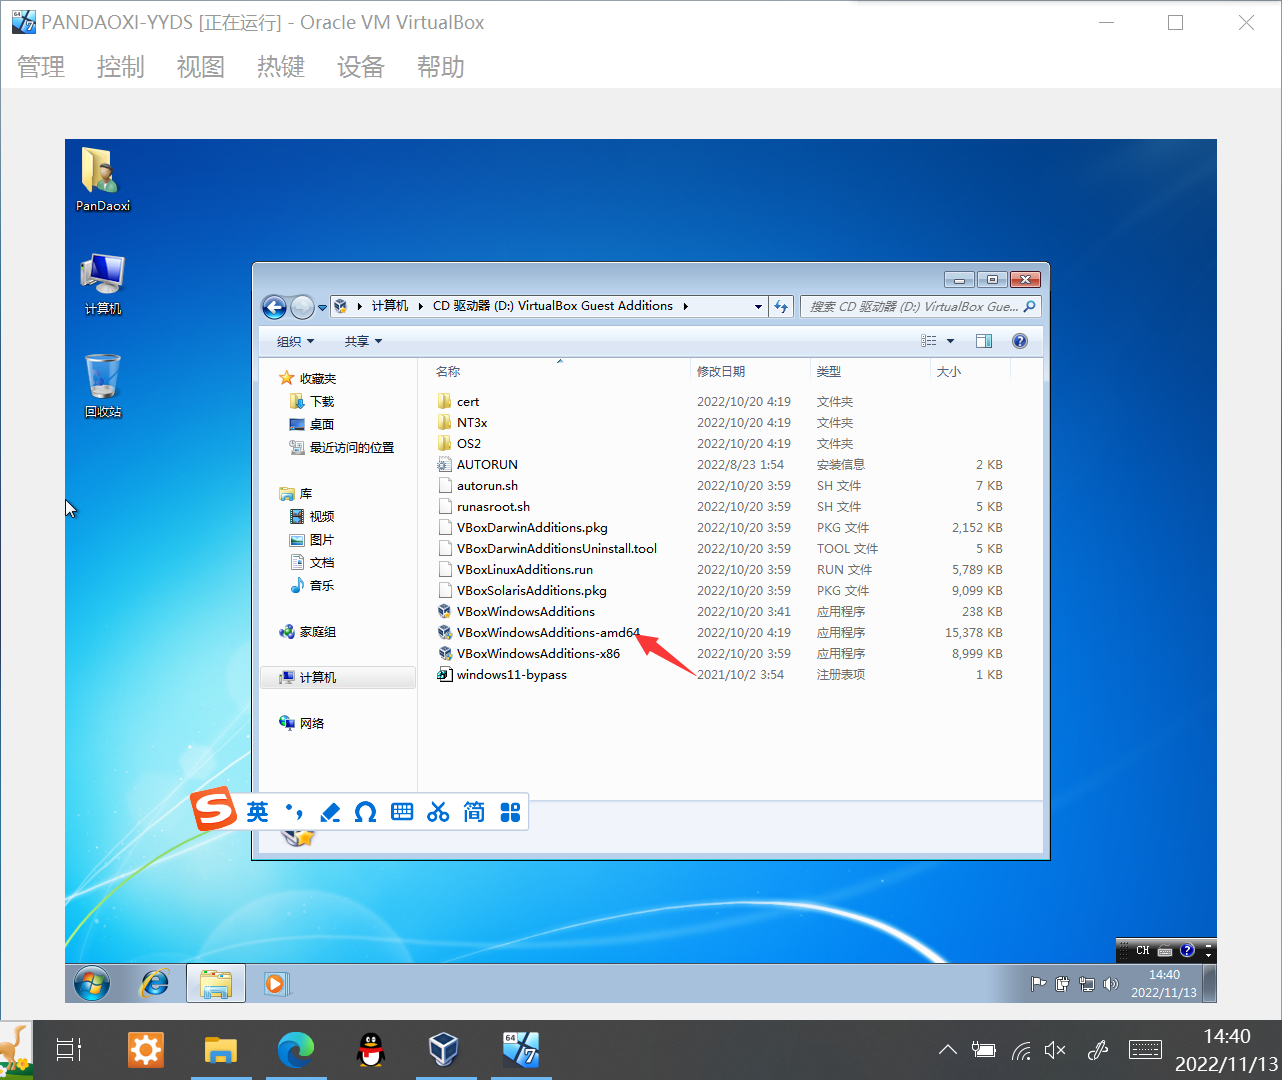
Task: Open Sogou soft keyboard icon
Action: [402, 812]
